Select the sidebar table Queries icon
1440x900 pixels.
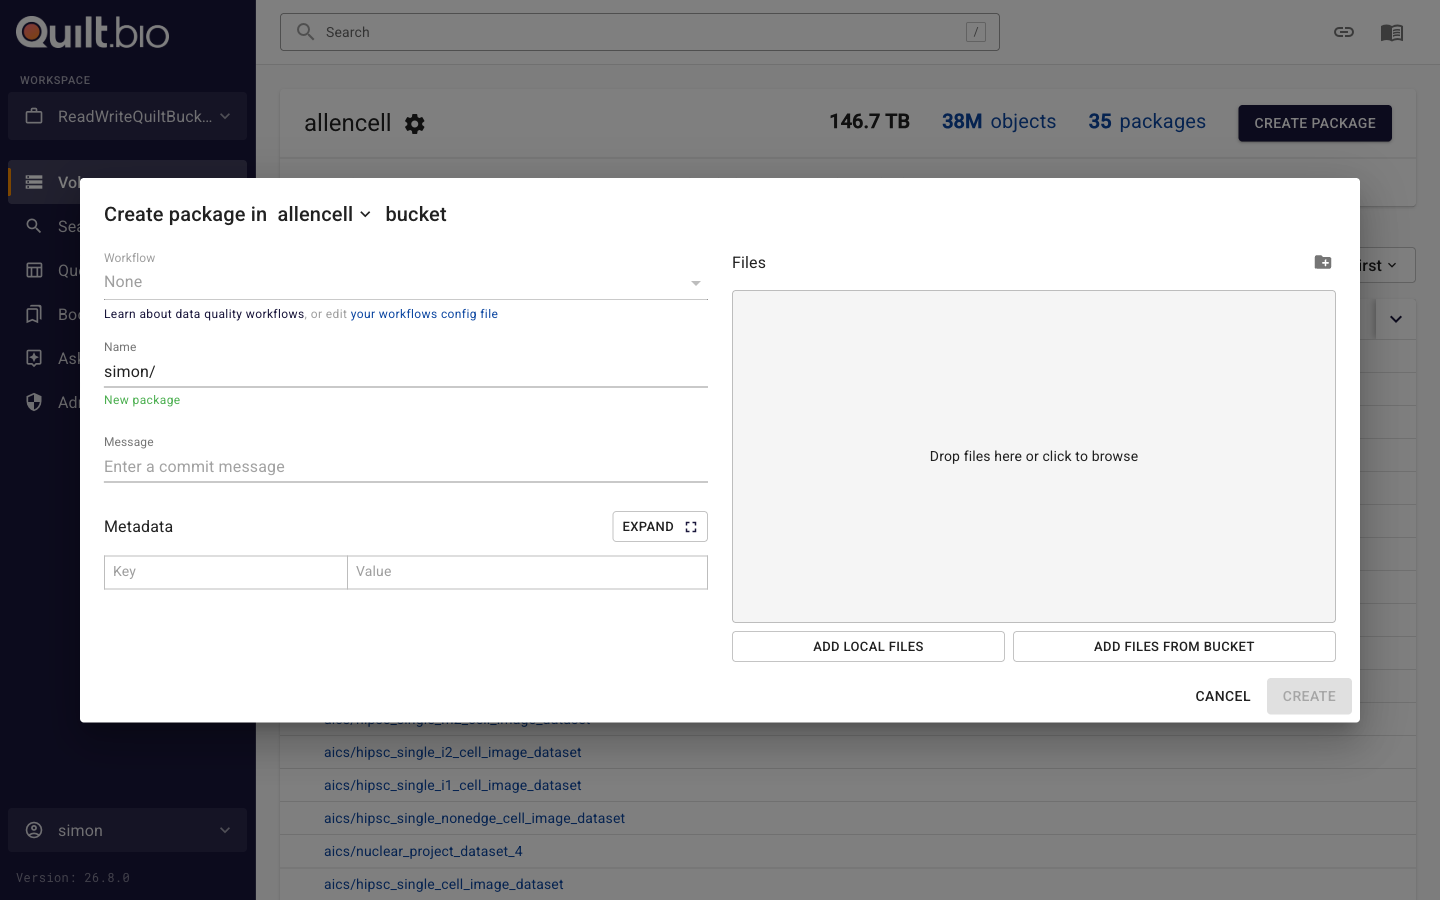pos(34,270)
